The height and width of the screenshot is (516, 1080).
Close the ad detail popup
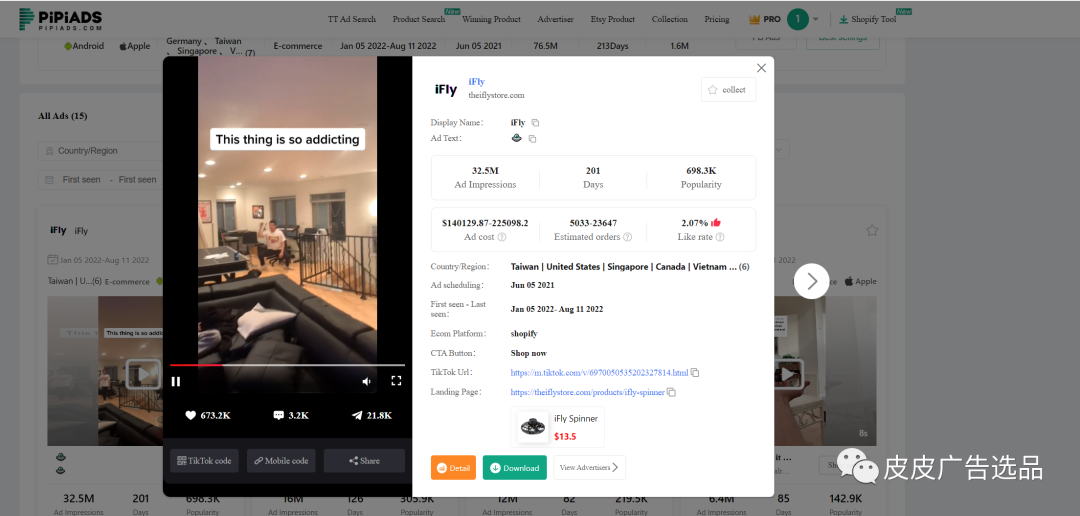click(761, 68)
